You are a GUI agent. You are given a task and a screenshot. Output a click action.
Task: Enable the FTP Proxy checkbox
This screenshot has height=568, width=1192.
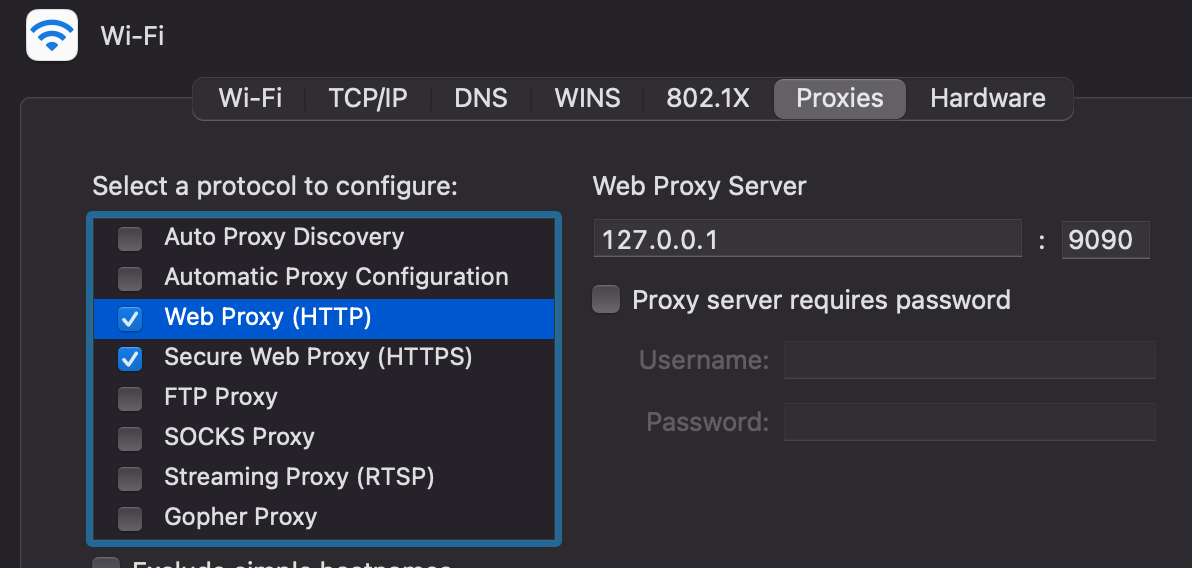[x=130, y=398]
